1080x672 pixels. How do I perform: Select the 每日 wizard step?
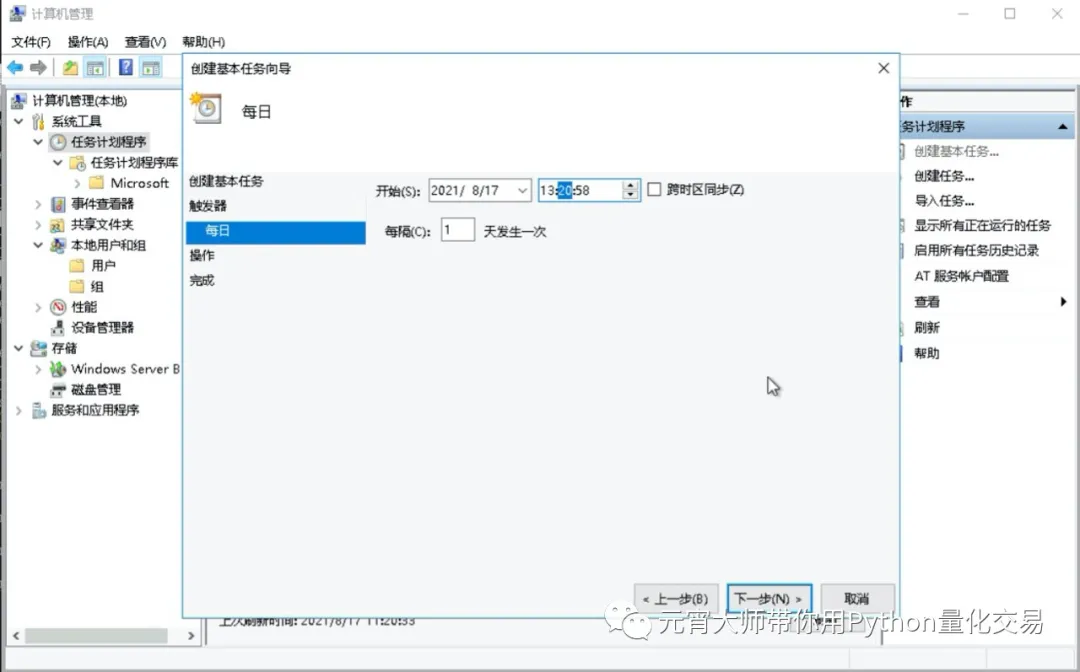276,231
